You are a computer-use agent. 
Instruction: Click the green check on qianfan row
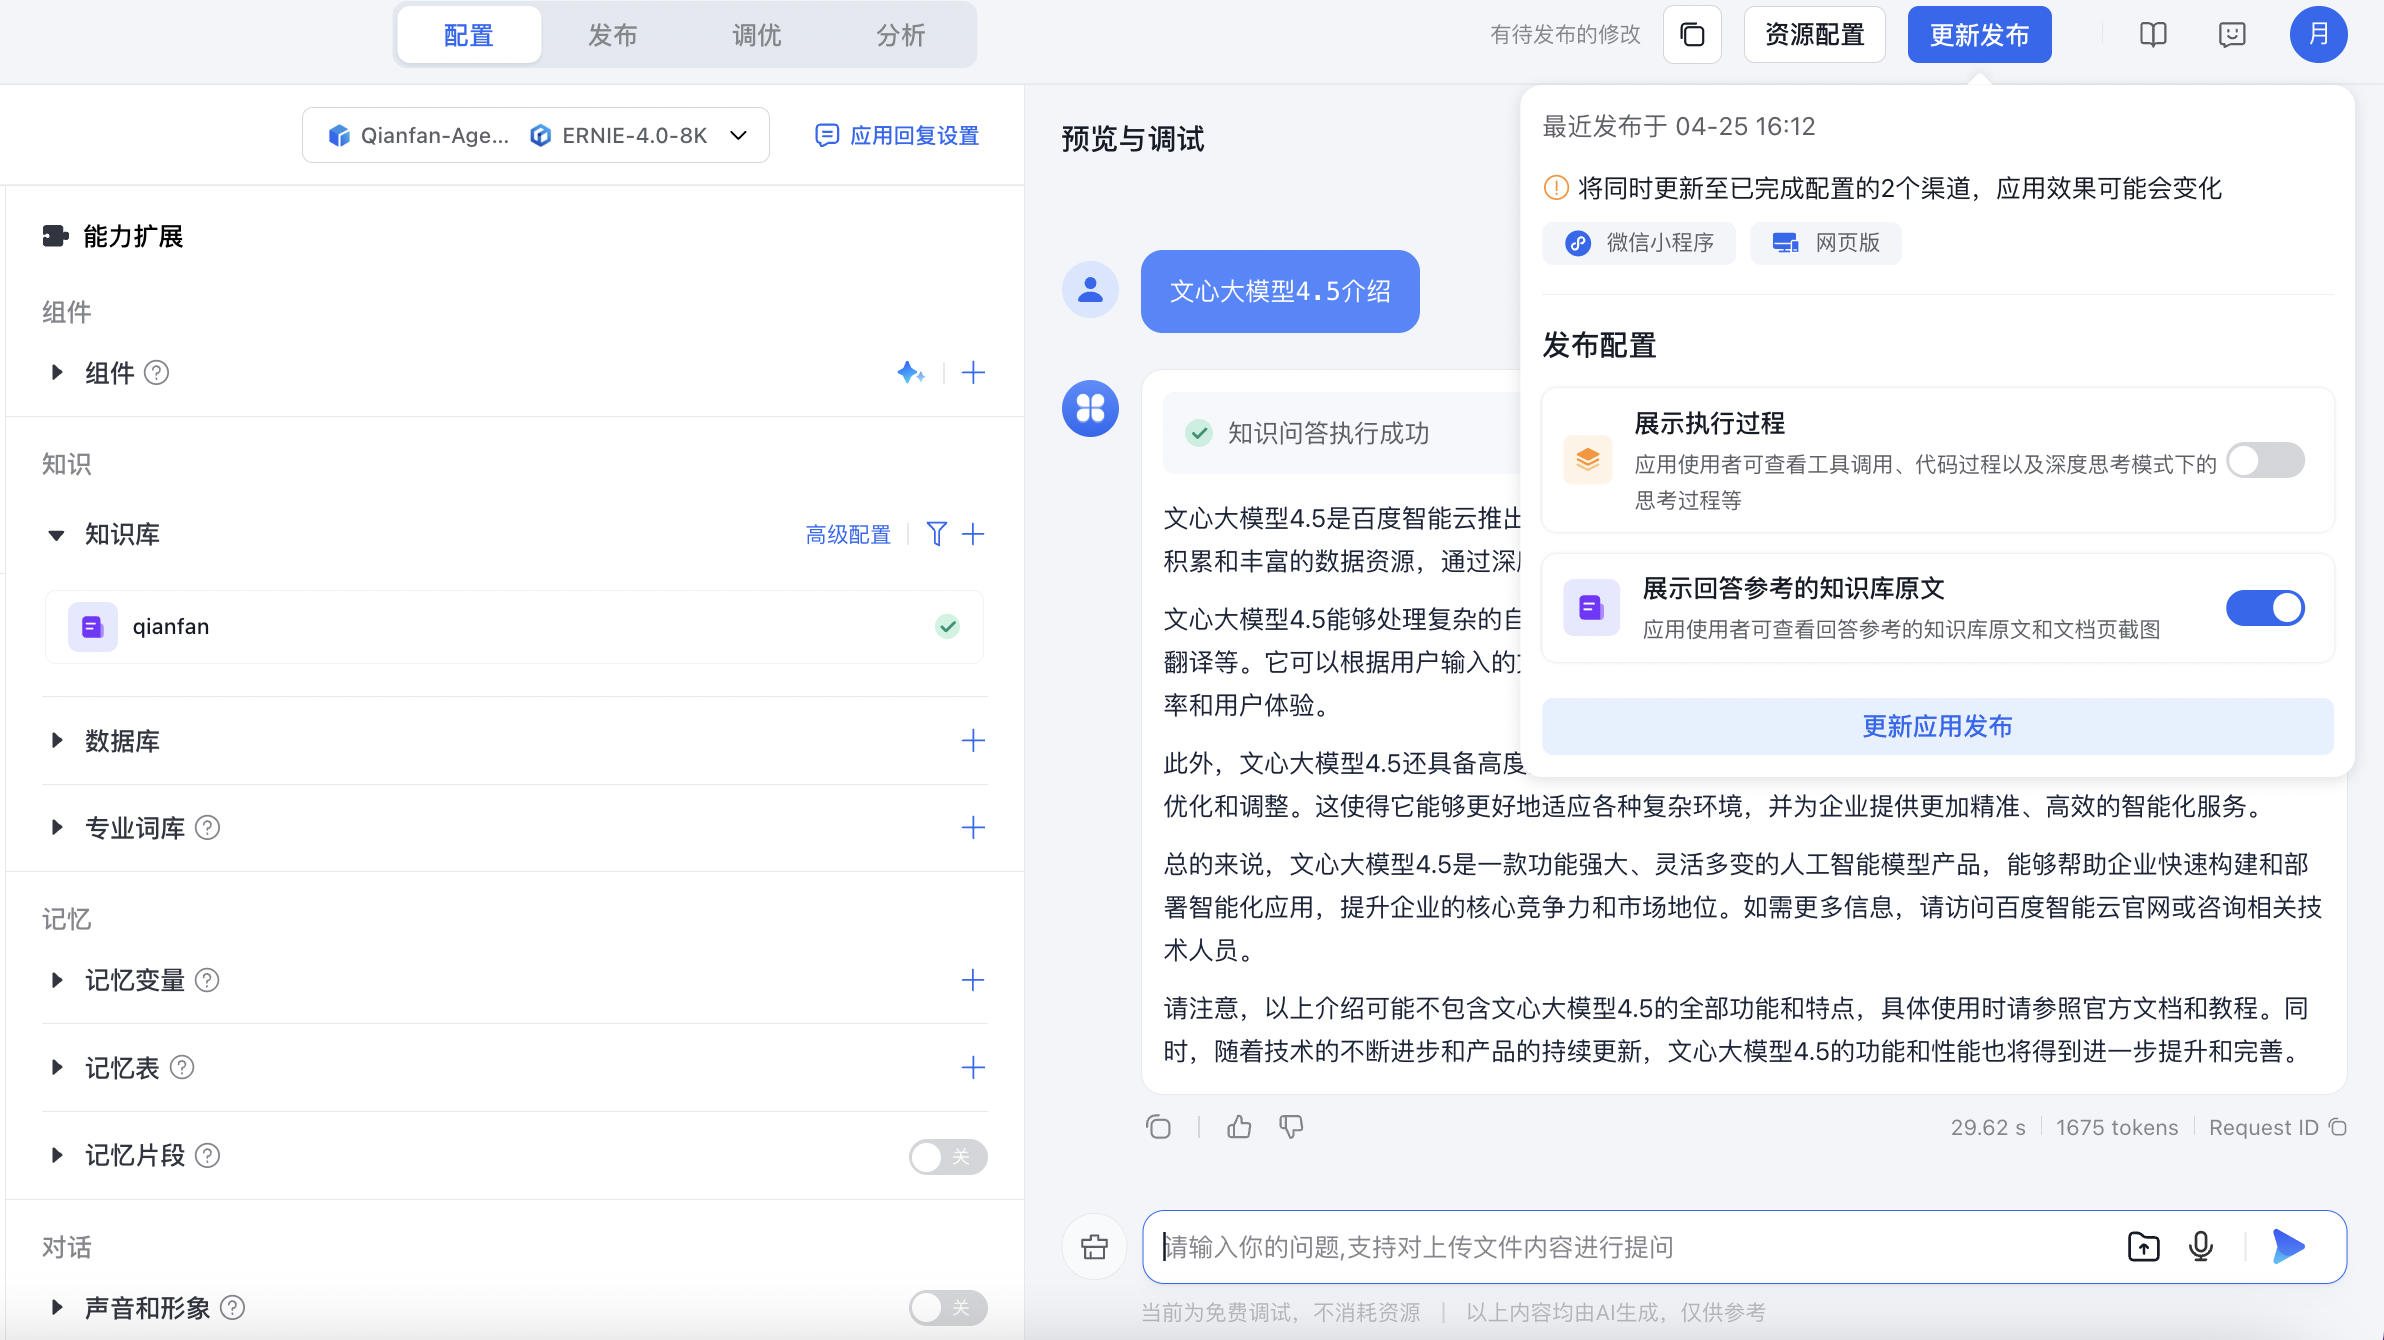[947, 627]
